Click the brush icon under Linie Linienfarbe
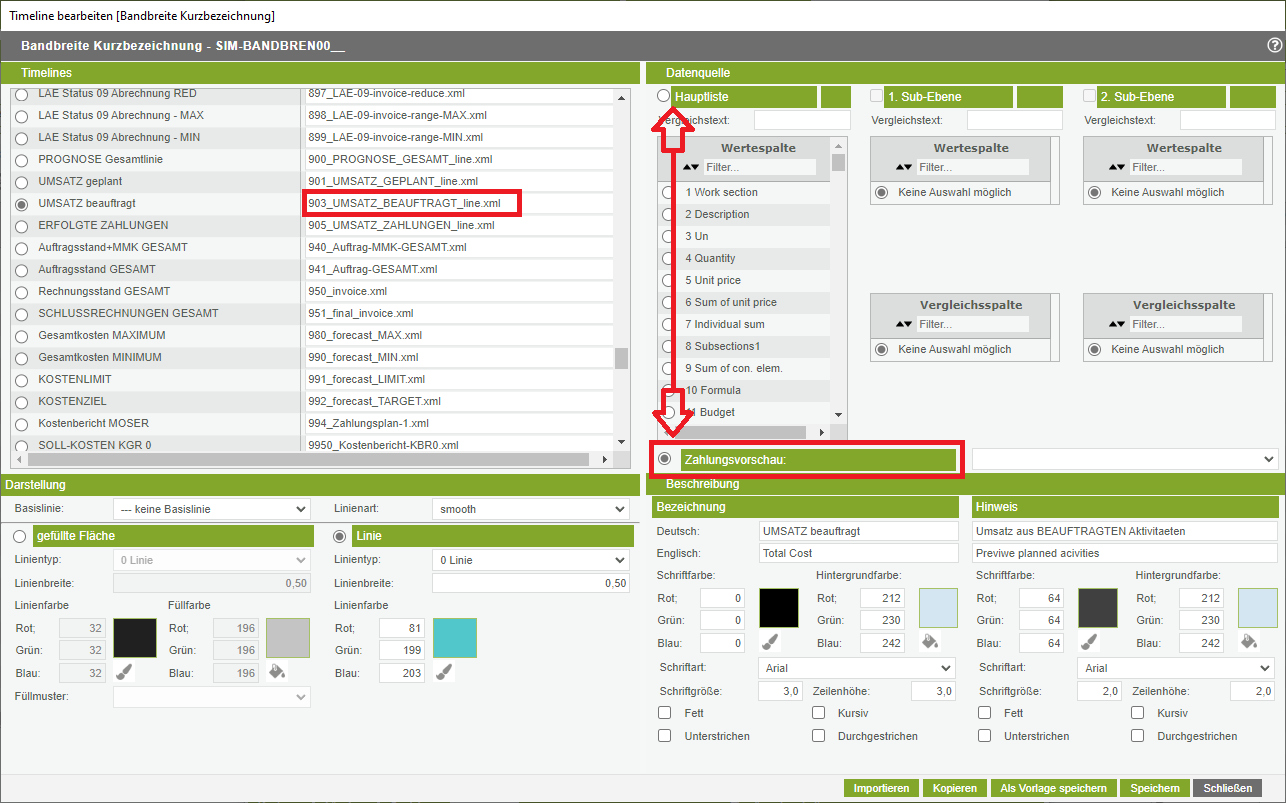 tap(445, 672)
